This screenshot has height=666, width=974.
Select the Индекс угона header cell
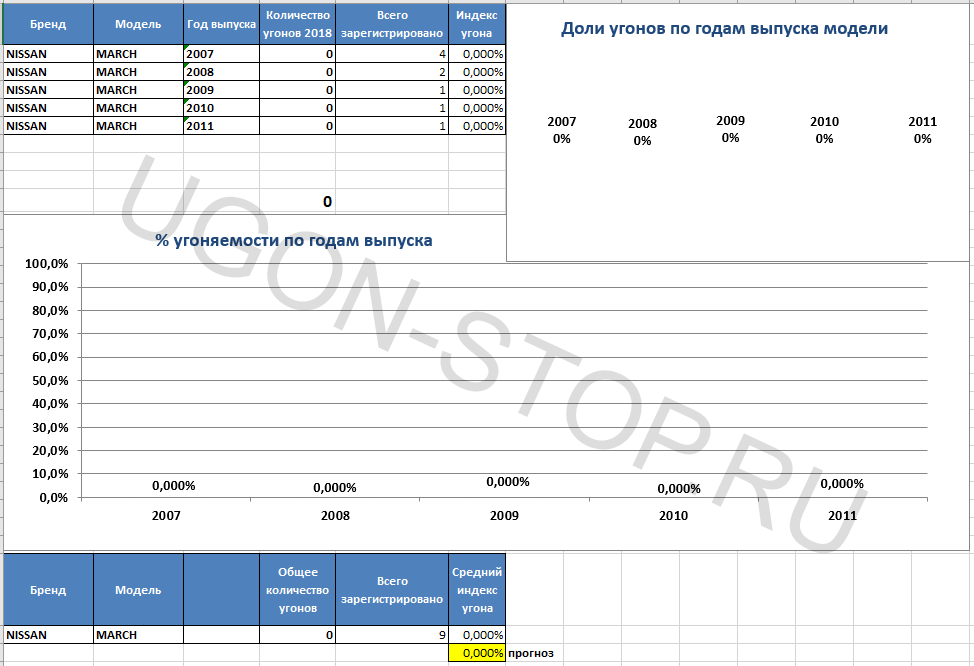tap(476, 24)
